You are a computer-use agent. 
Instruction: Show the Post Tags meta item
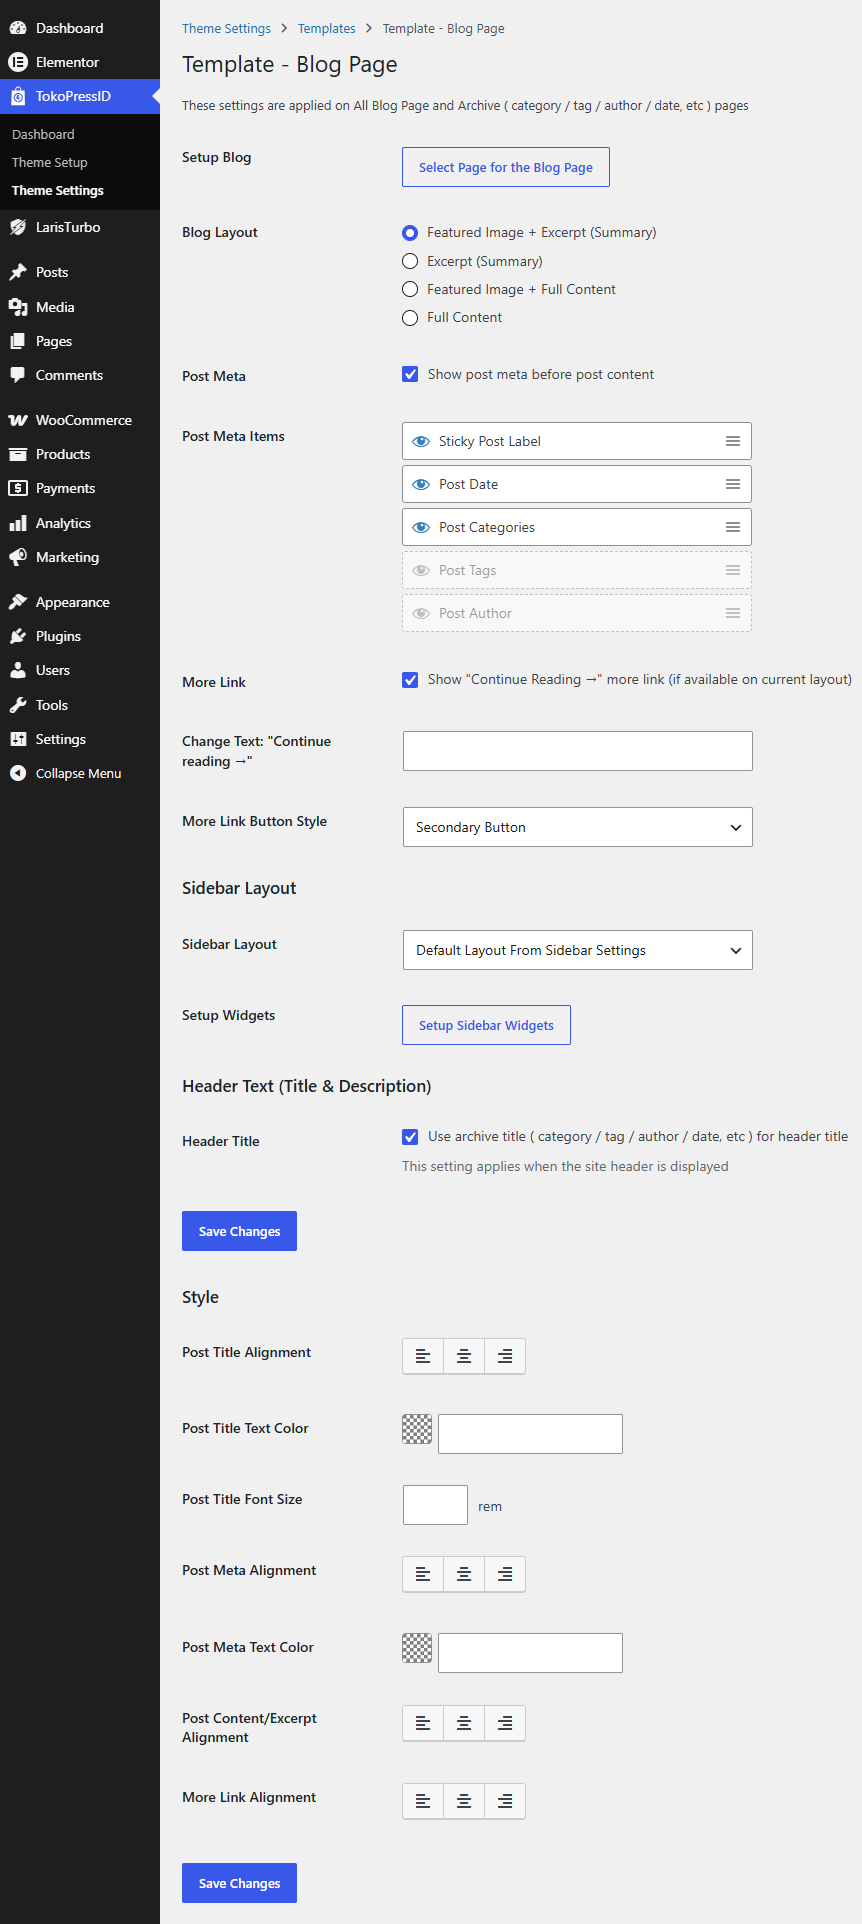tap(421, 570)
